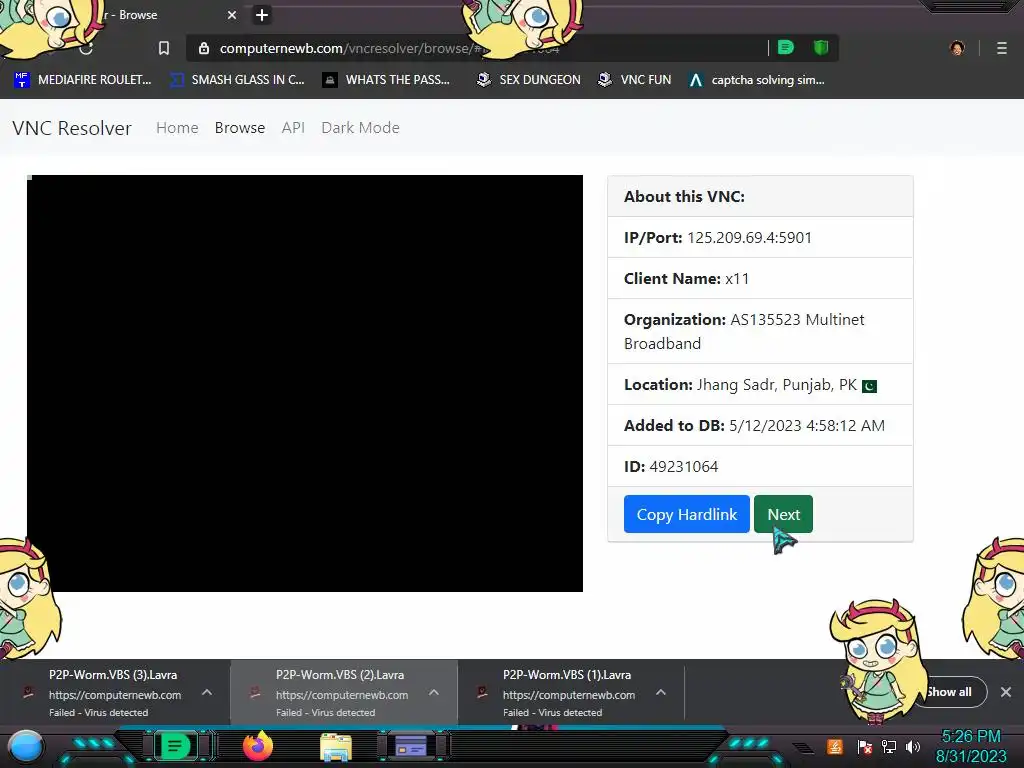Image resolution: width=1024 pixels, height=768 pixels.
Task: Select Added to DB timestamp
Action: click(x=807, y=426)
